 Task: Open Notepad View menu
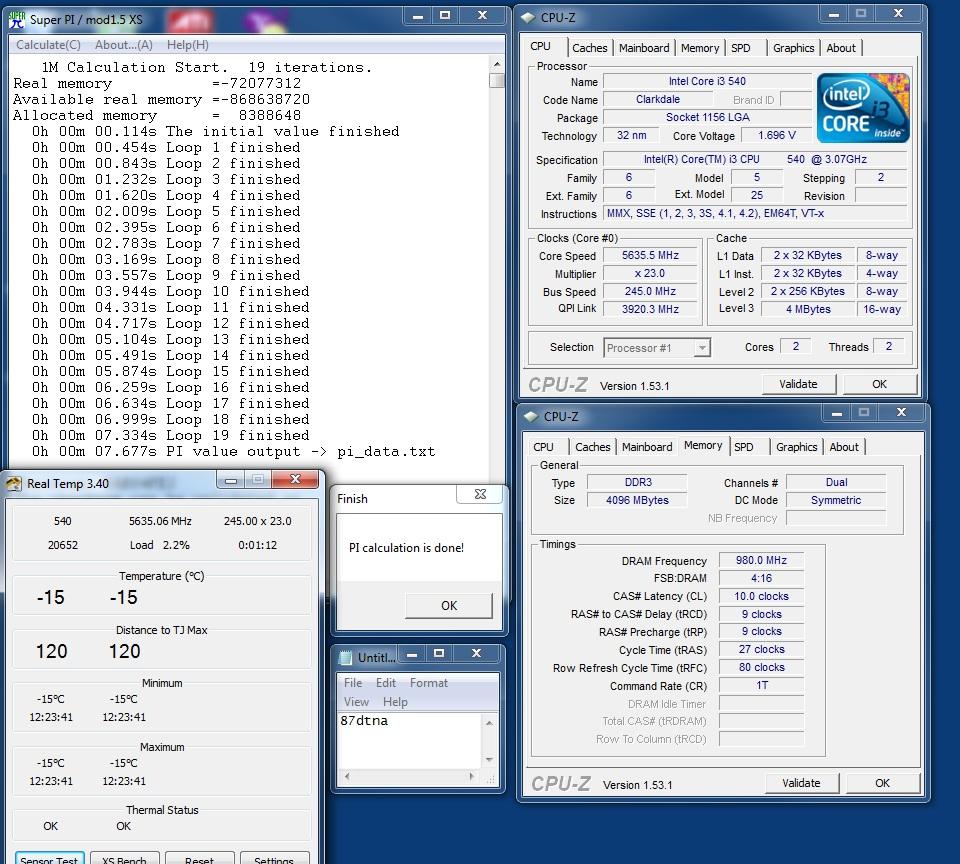point(356,702)
